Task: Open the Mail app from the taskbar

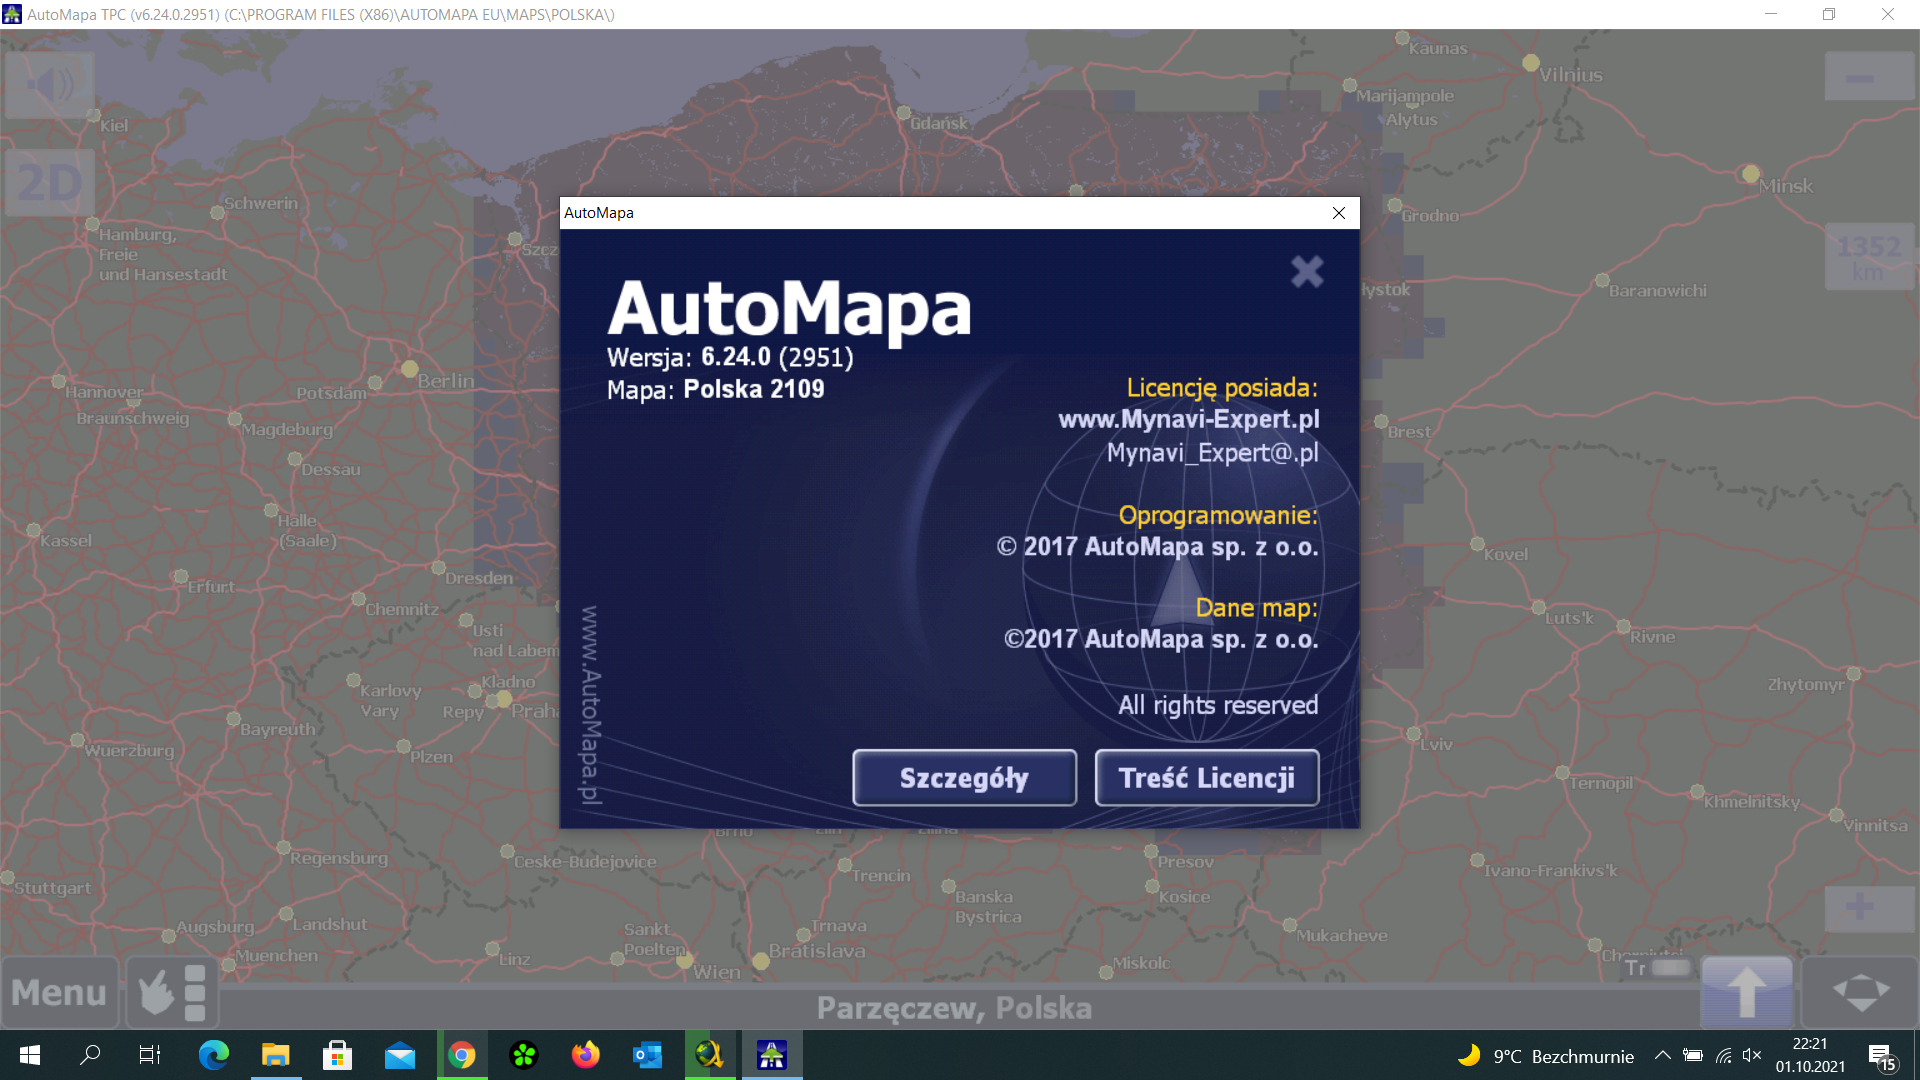Action: click(x=400, y=1055)
